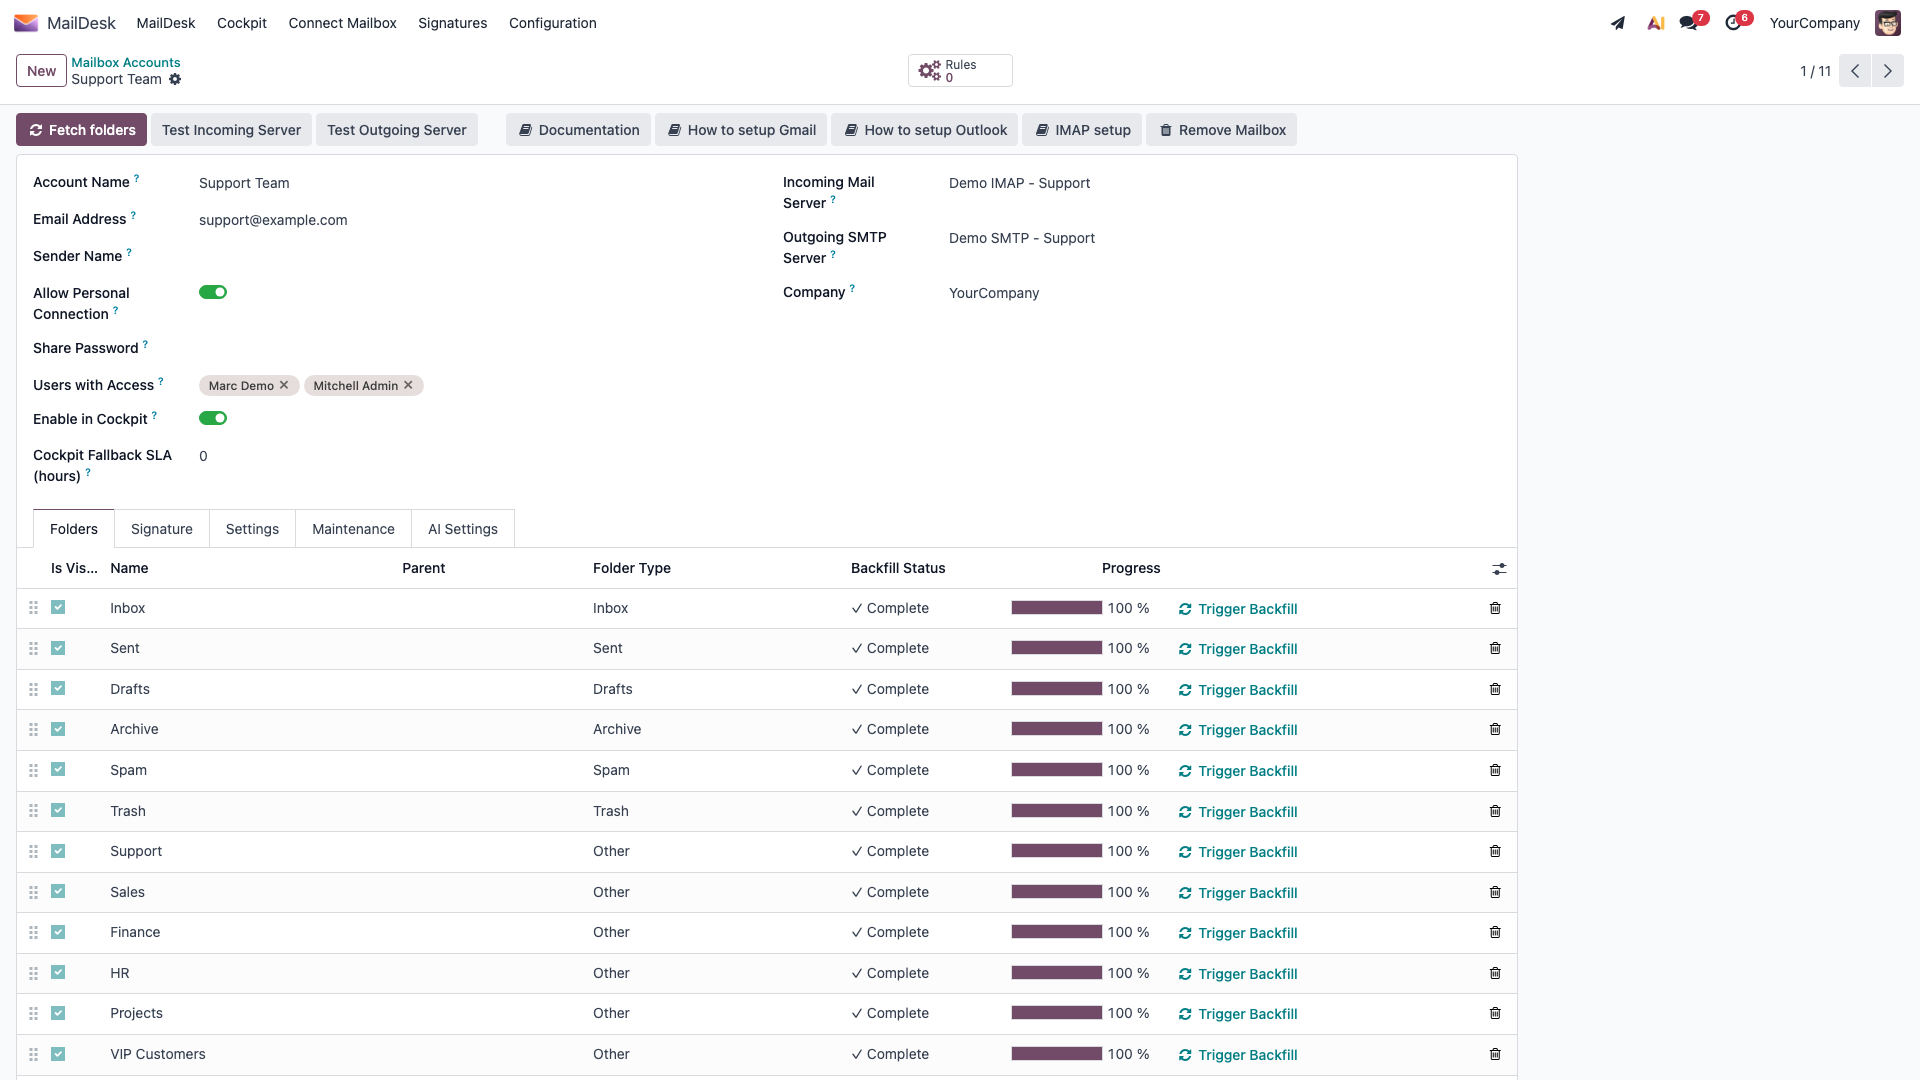The image size is (1920, 1080).
Task: Go back to Mailbox Accounts breadcrumb
Action: click(126, 62)
